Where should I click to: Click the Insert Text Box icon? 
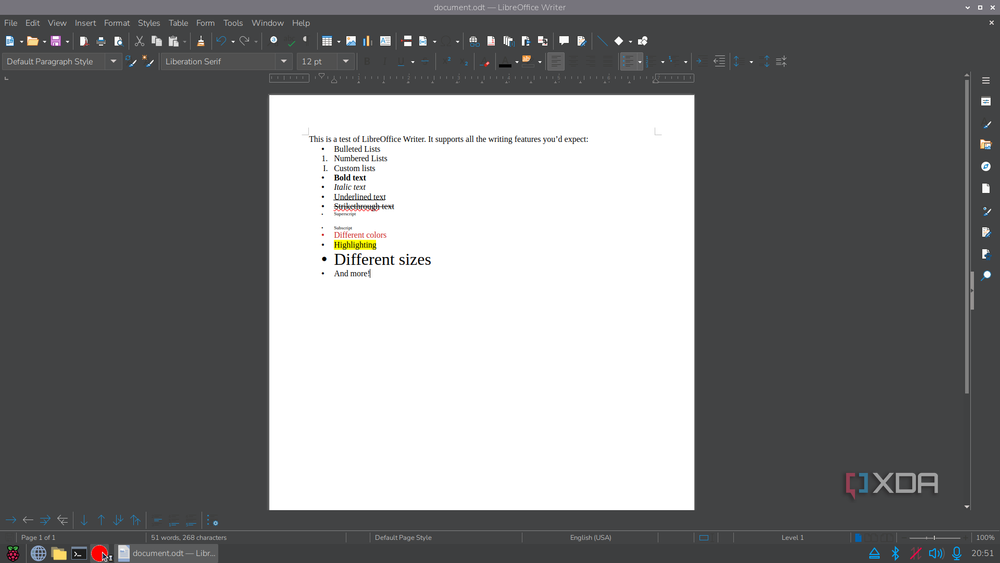point(385,41)
